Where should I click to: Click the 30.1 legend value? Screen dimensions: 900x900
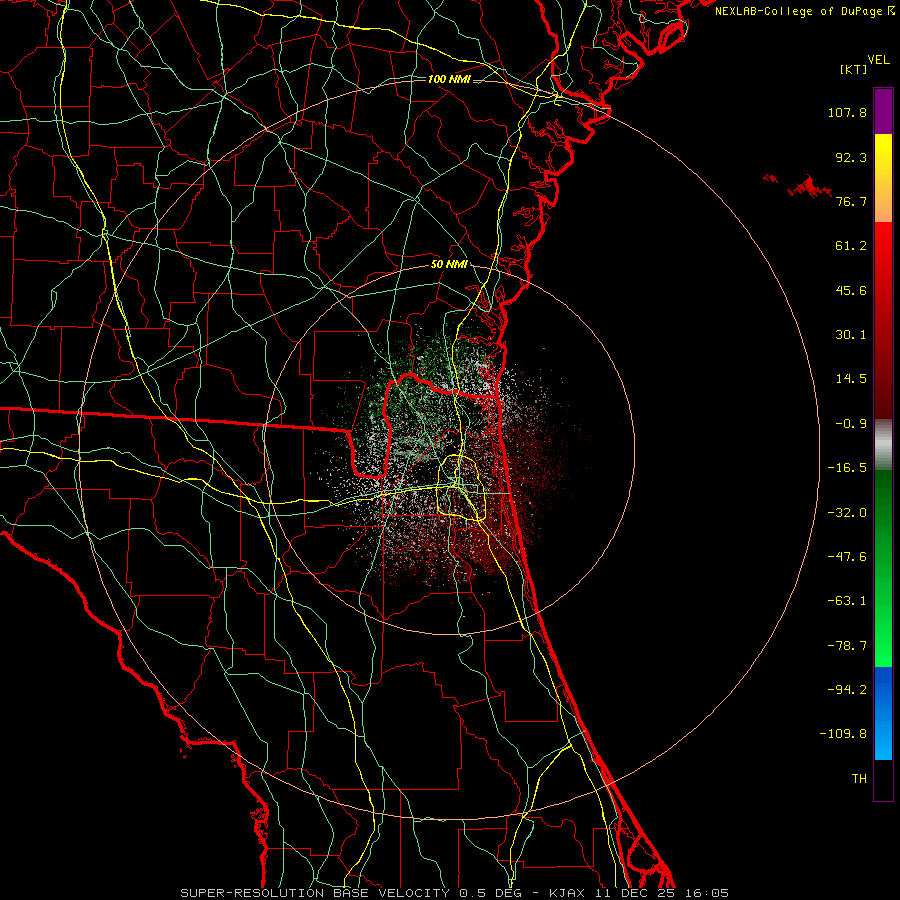[851, 335]
